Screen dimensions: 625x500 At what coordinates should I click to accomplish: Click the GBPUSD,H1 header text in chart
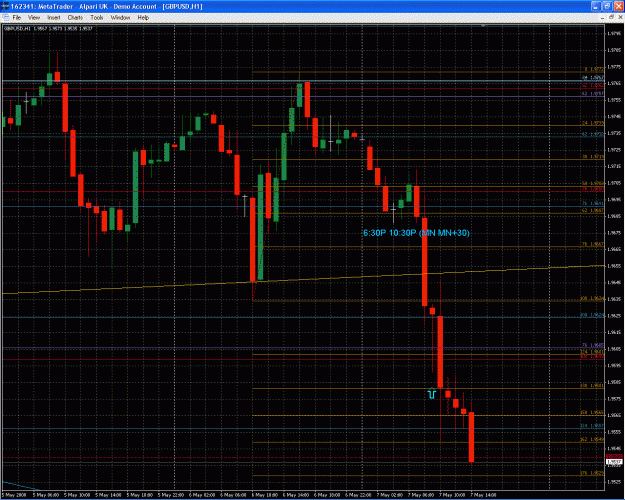[x=48, y=29]
